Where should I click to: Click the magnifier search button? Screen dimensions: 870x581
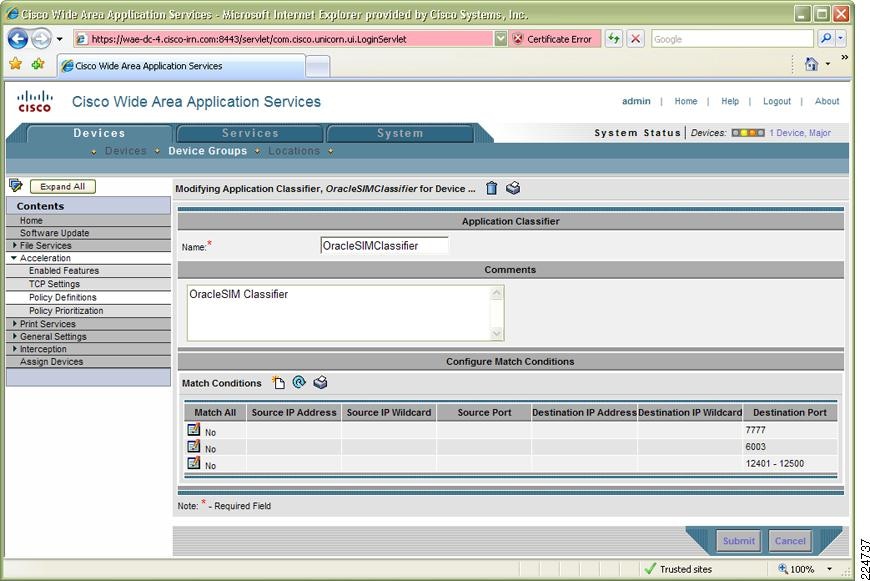tap(826, 39)
